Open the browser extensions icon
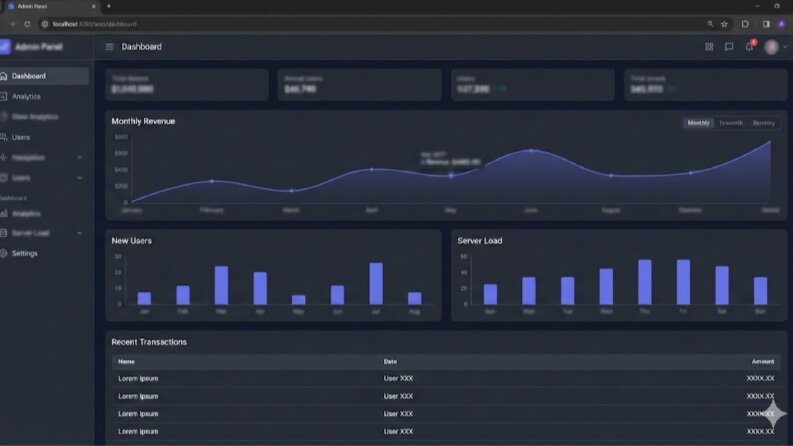This screenshot has width=793, height=446. (x=745, y=24)
